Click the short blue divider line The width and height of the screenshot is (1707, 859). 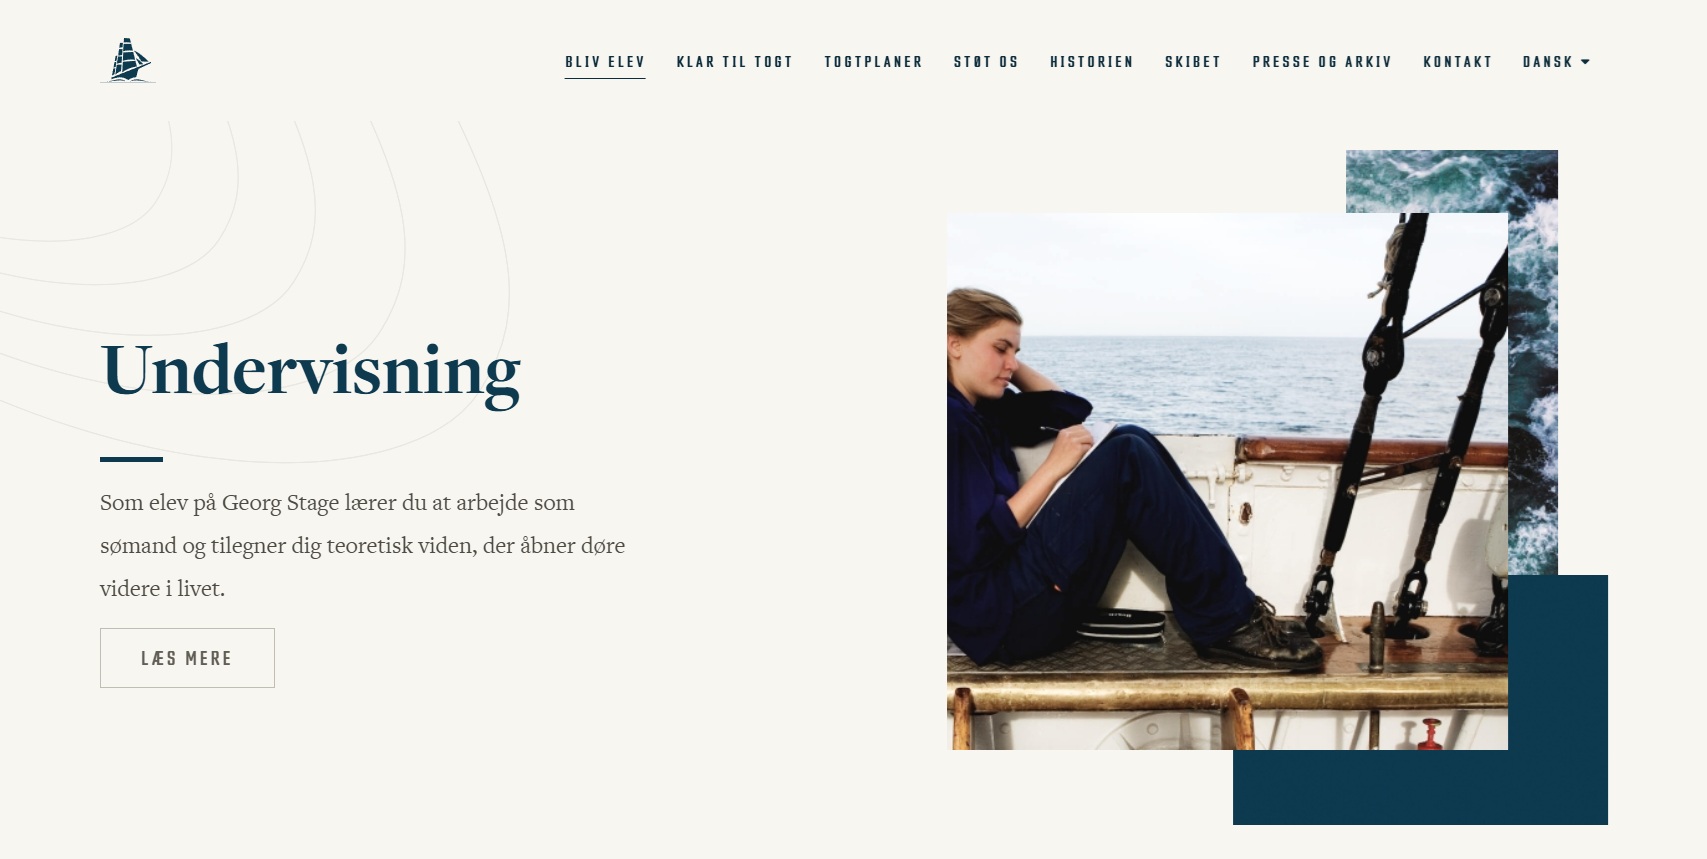click(x=131, y=459)
